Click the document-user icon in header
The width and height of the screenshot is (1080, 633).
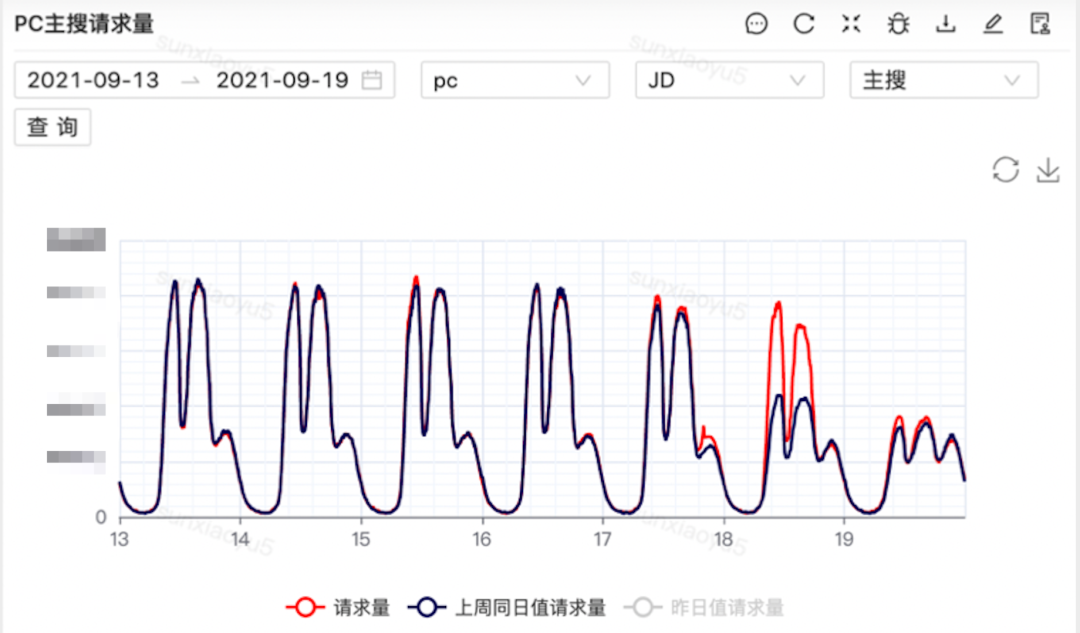[x=1040, y=24]
